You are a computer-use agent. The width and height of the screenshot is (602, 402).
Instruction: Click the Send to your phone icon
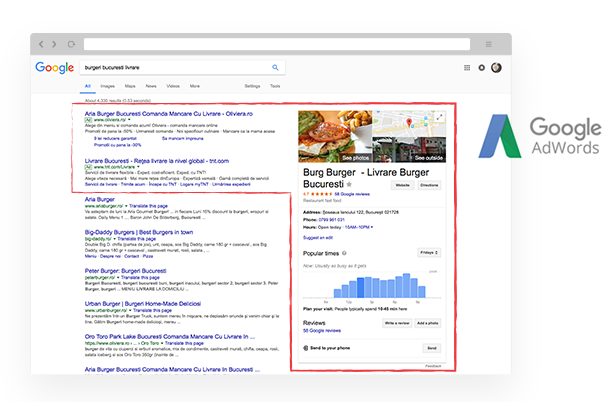point(306,348)
